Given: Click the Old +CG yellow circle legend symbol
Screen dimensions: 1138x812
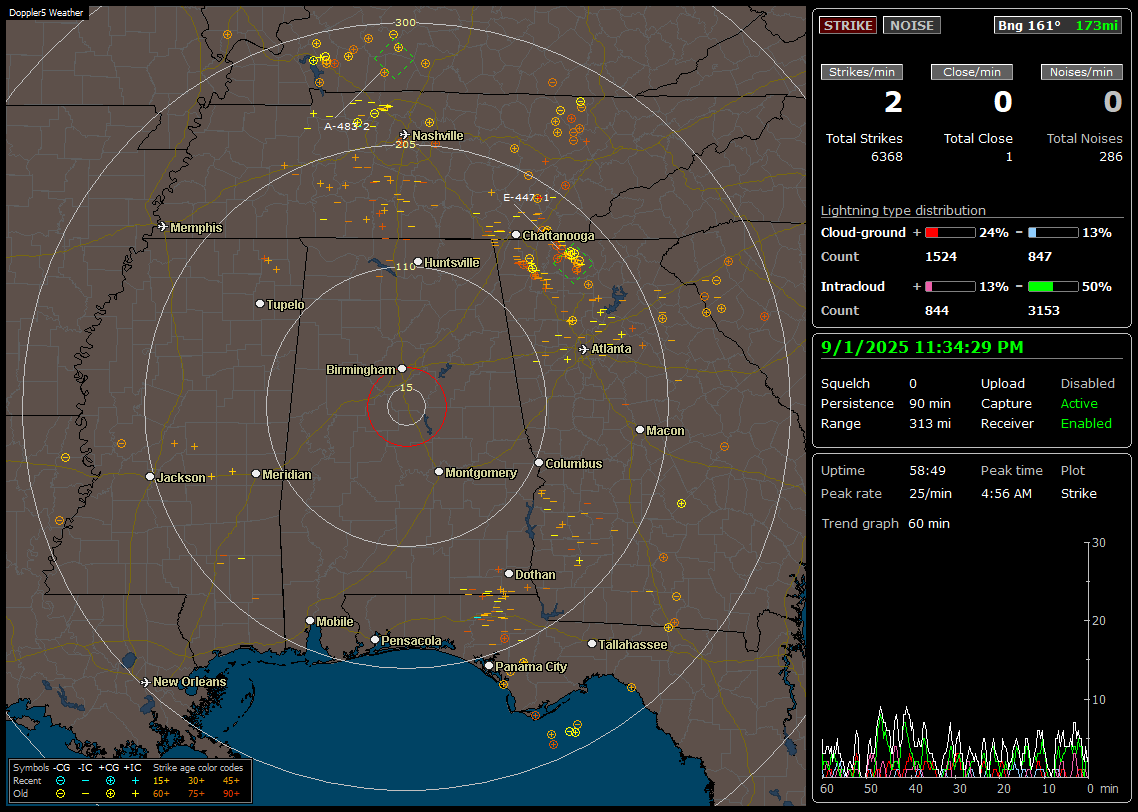Looking at the screenshot, I should coord(110,794).
